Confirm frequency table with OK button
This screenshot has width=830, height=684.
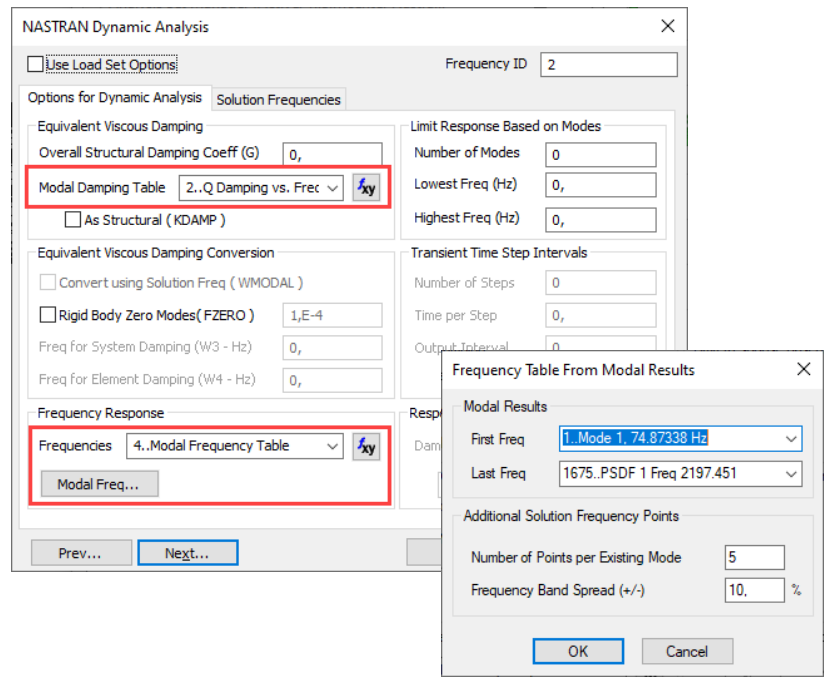click(x=578, y=651)
